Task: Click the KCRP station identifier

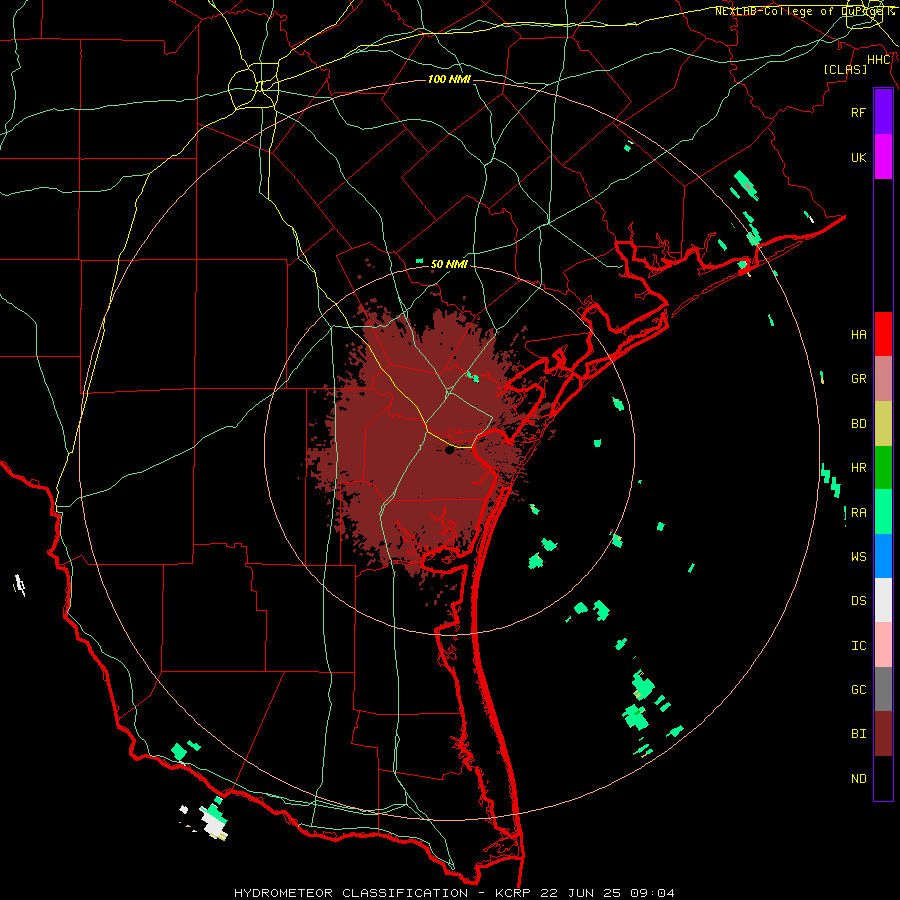Action: 513,893
